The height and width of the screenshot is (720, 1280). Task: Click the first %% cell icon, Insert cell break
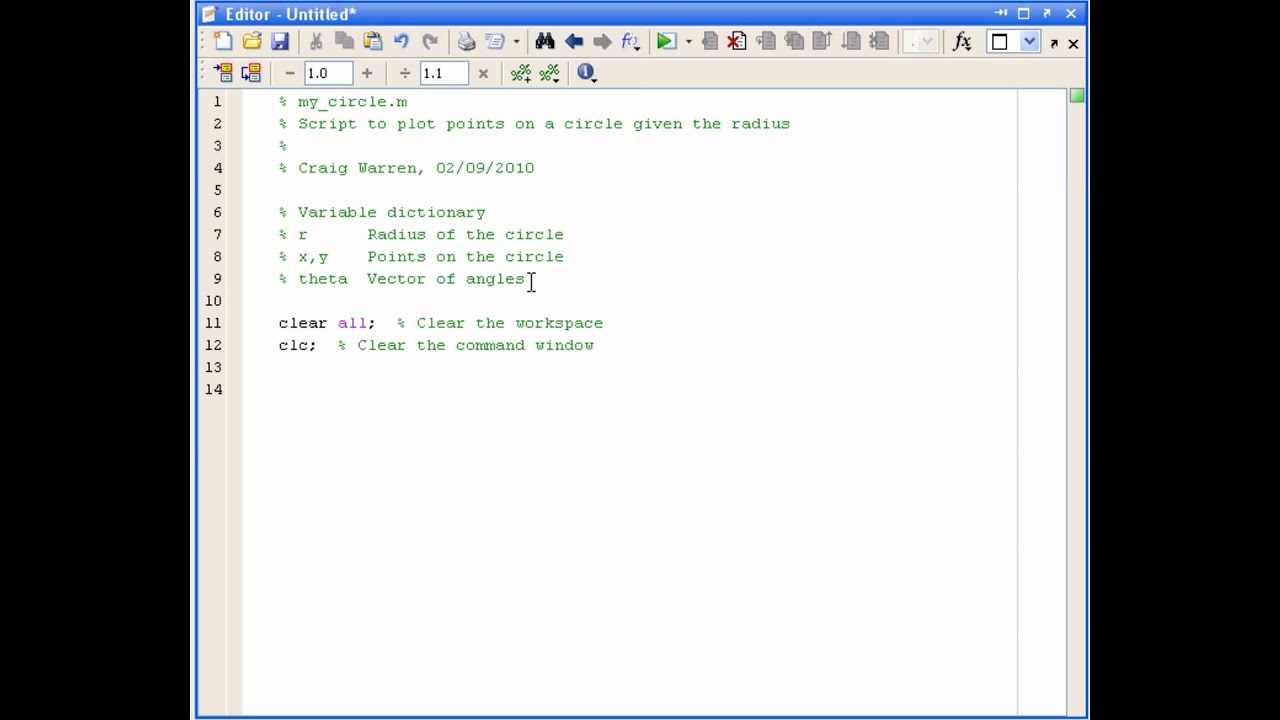pyautogui.click(x=521, y=72)
